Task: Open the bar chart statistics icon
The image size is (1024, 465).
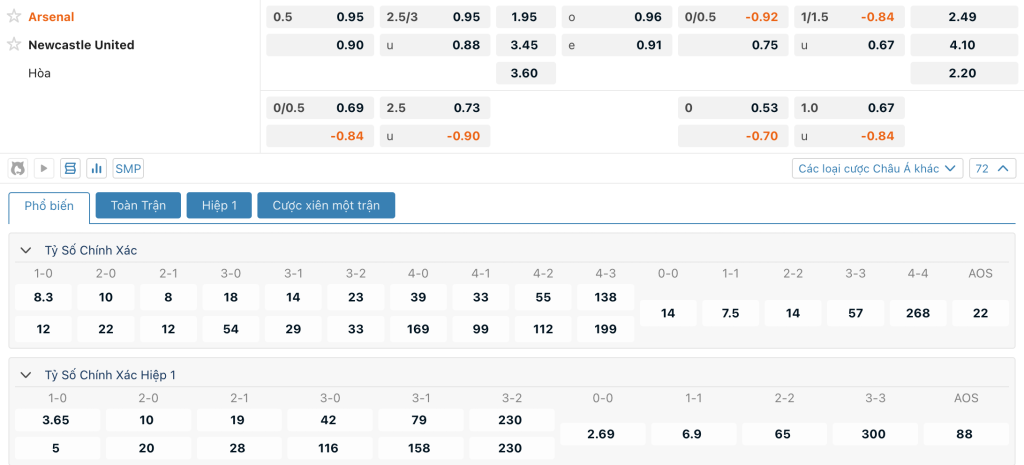Action: pos(97,168)
